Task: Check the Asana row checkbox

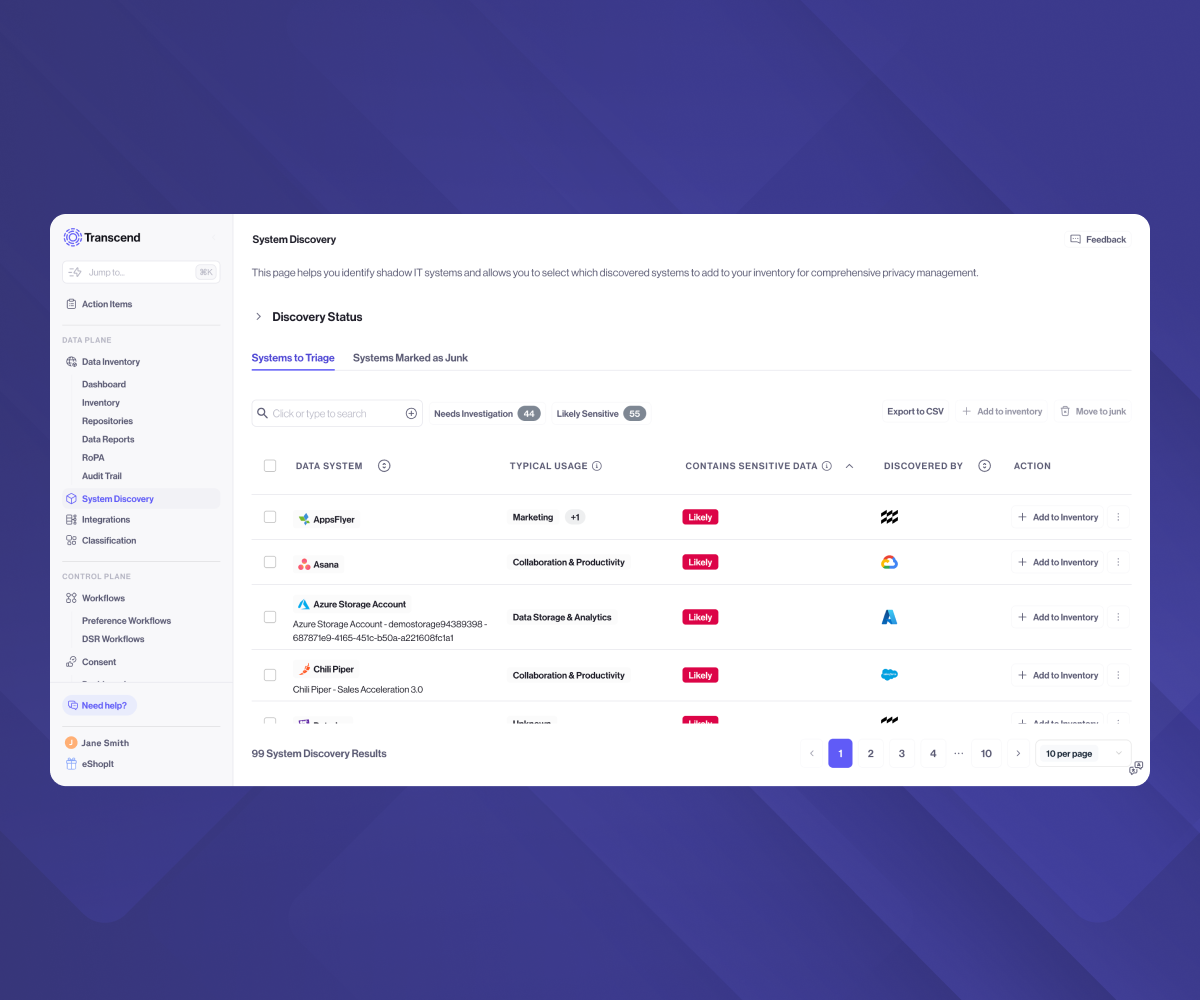Action: click(x=270, y=562)
